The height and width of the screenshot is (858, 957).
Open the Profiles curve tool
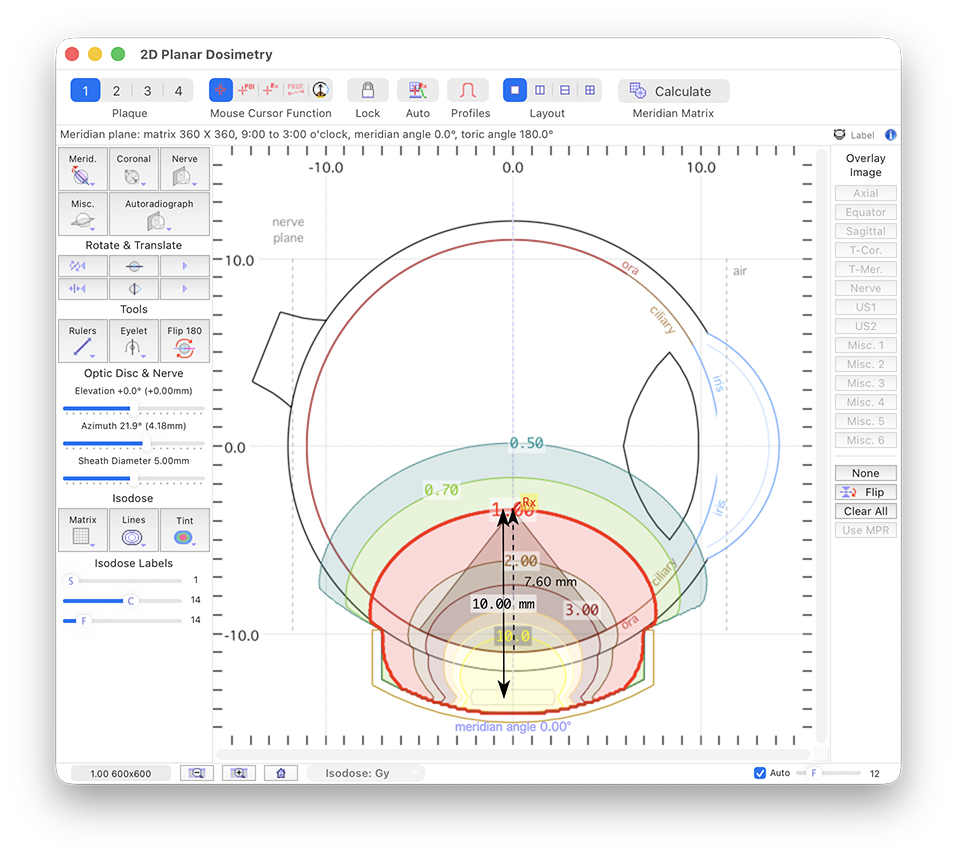[467, 91]
